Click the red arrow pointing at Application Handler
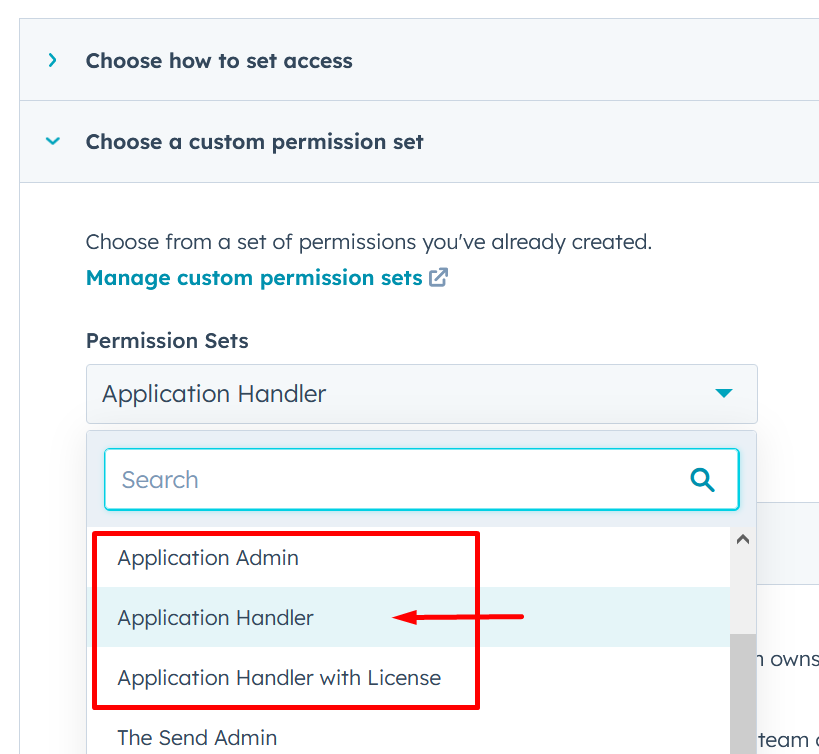 [458, 617]
